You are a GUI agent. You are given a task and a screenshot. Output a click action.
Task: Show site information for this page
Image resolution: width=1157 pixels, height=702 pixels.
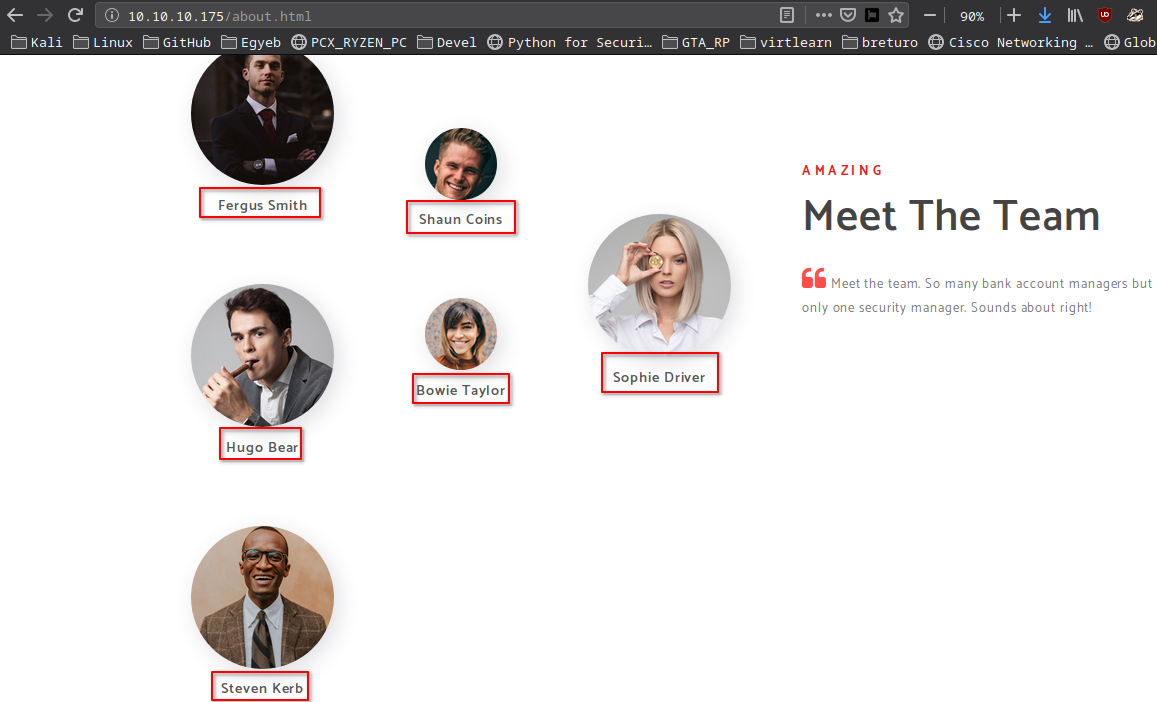click(111, 16)
